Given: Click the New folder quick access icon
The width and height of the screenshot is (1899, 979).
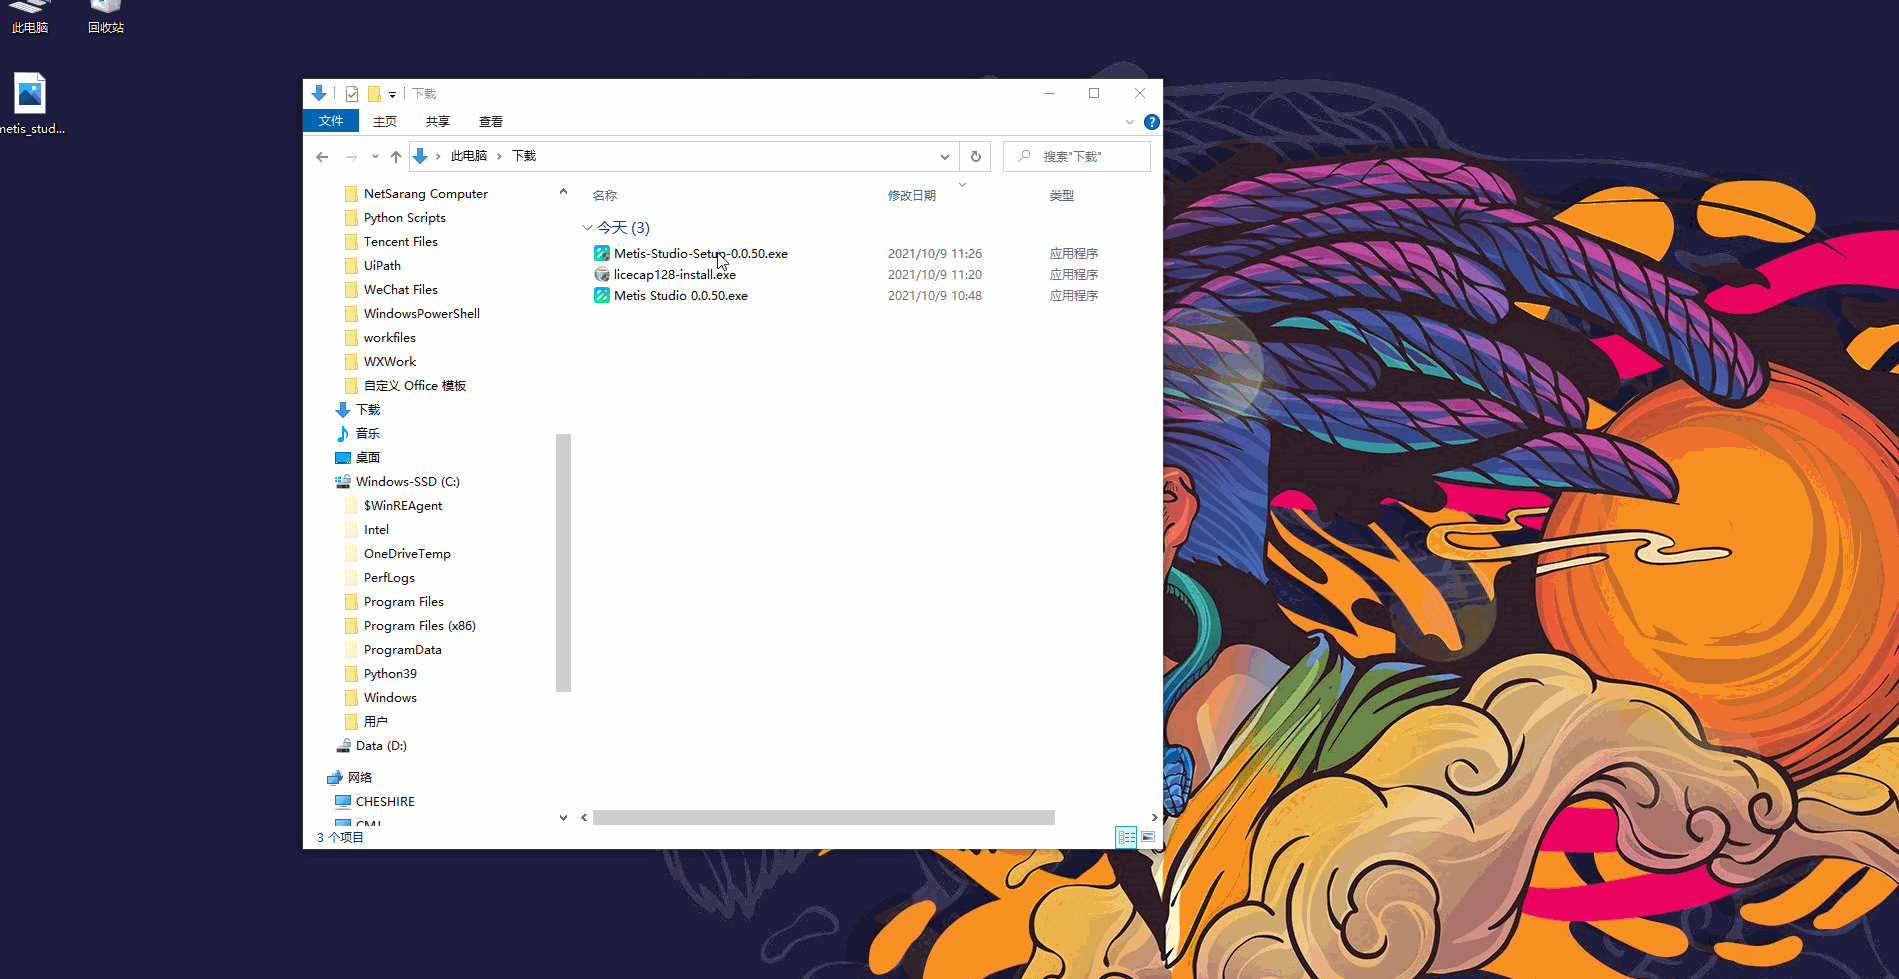Looking at the screenshot, I should (x=374, y=94).
